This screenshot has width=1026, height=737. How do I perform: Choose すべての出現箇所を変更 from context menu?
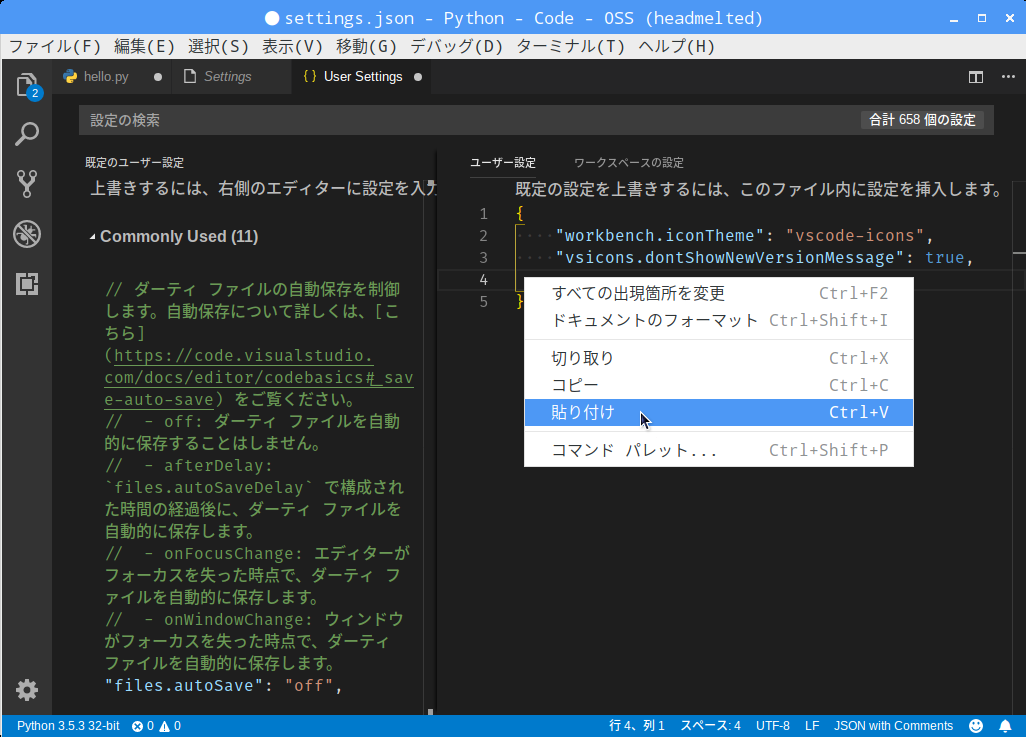[718, 293]
